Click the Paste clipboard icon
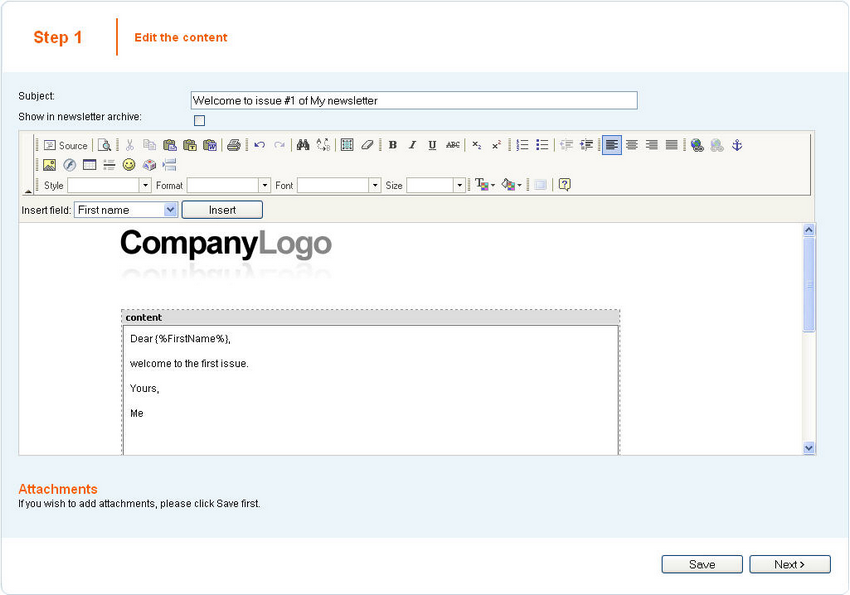The height and width of the screenshot is (595, 850). tap(170, 145)
